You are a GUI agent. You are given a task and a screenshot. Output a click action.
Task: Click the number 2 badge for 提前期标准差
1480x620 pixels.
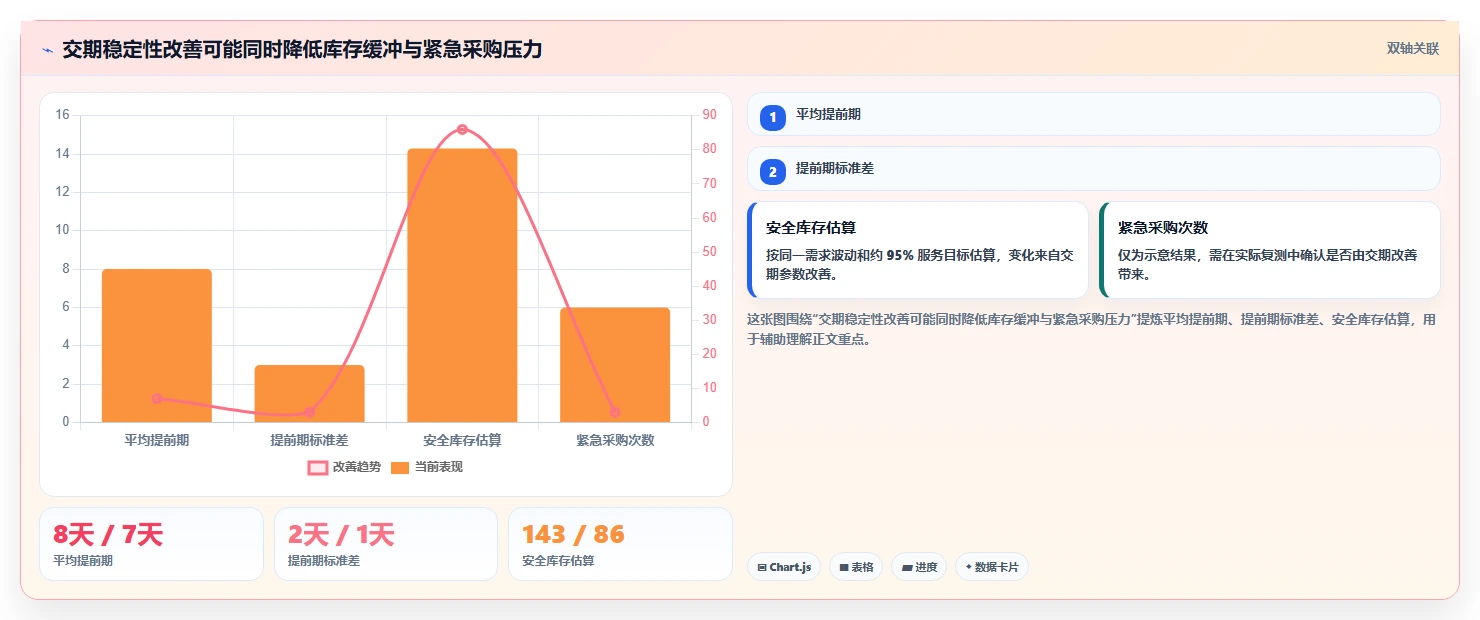[x=773, y=171]
